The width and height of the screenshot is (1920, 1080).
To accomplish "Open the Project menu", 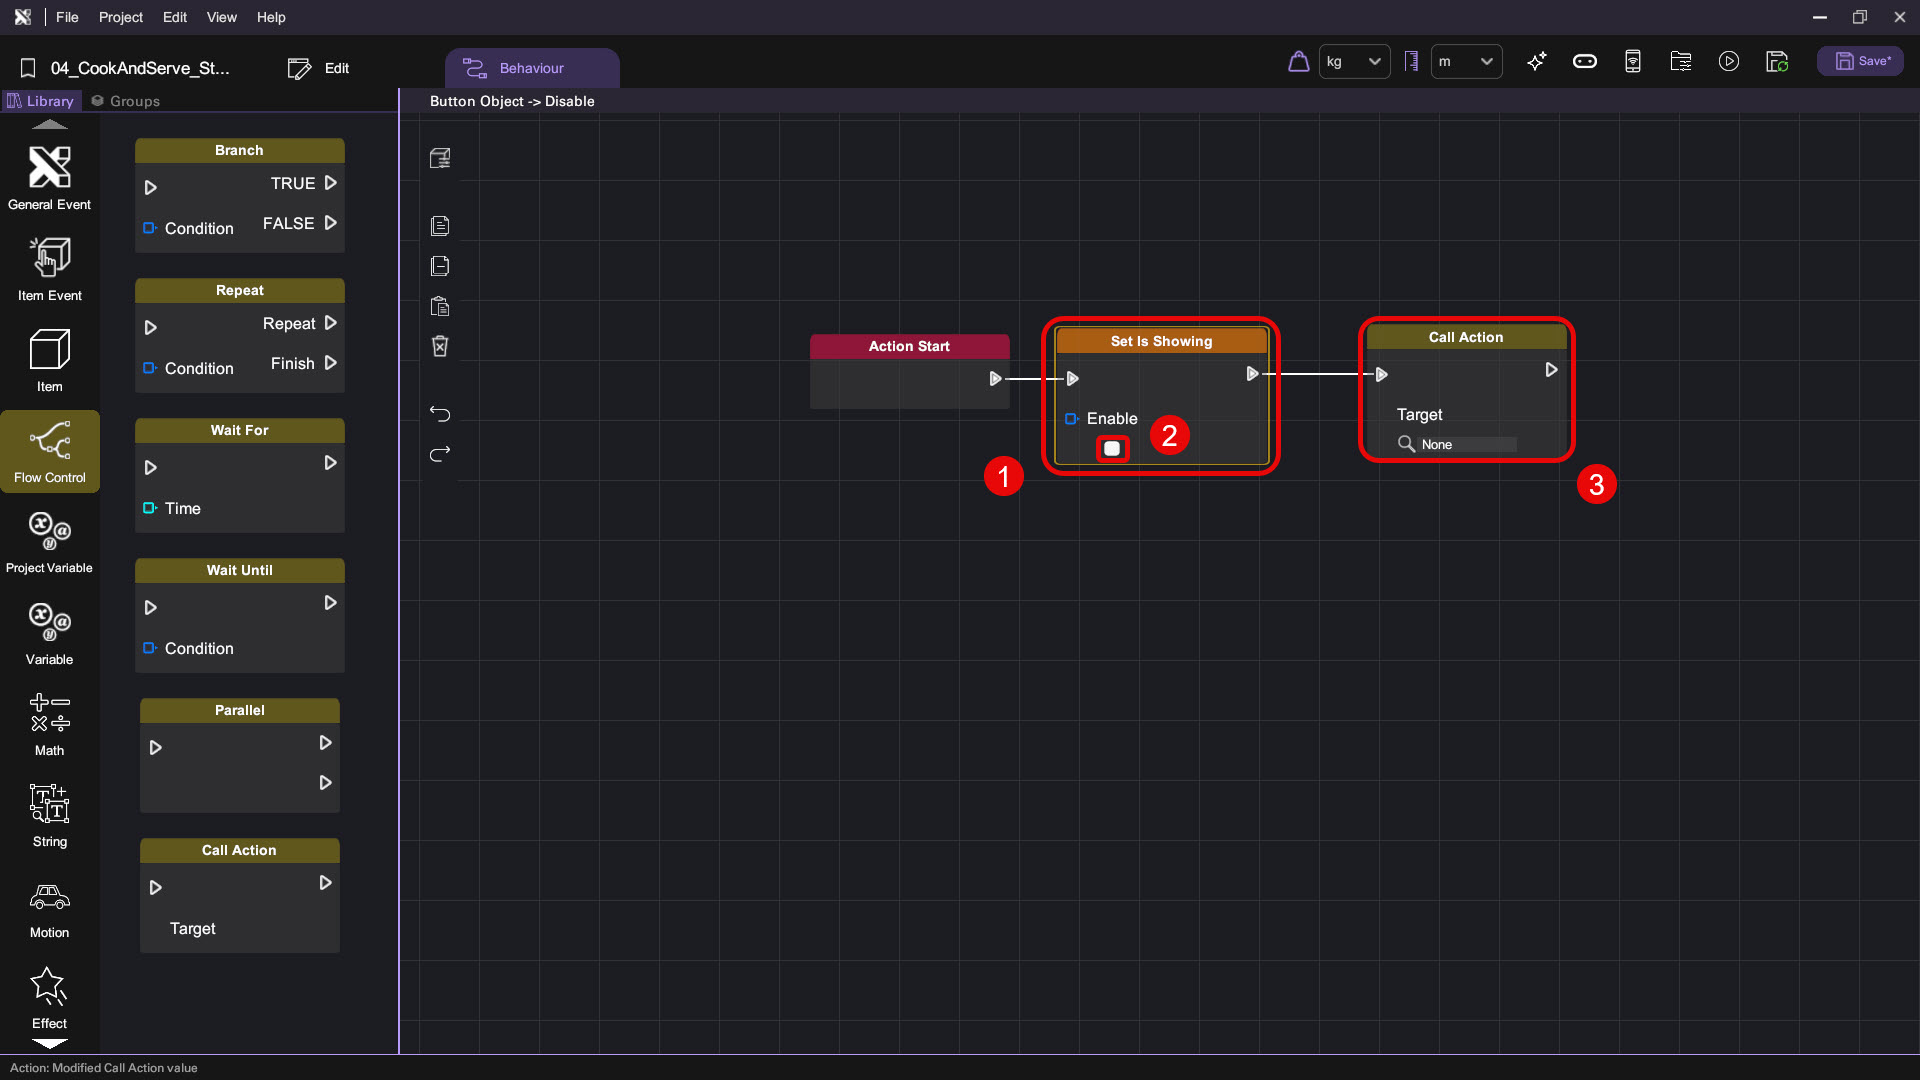I will 120,17.
